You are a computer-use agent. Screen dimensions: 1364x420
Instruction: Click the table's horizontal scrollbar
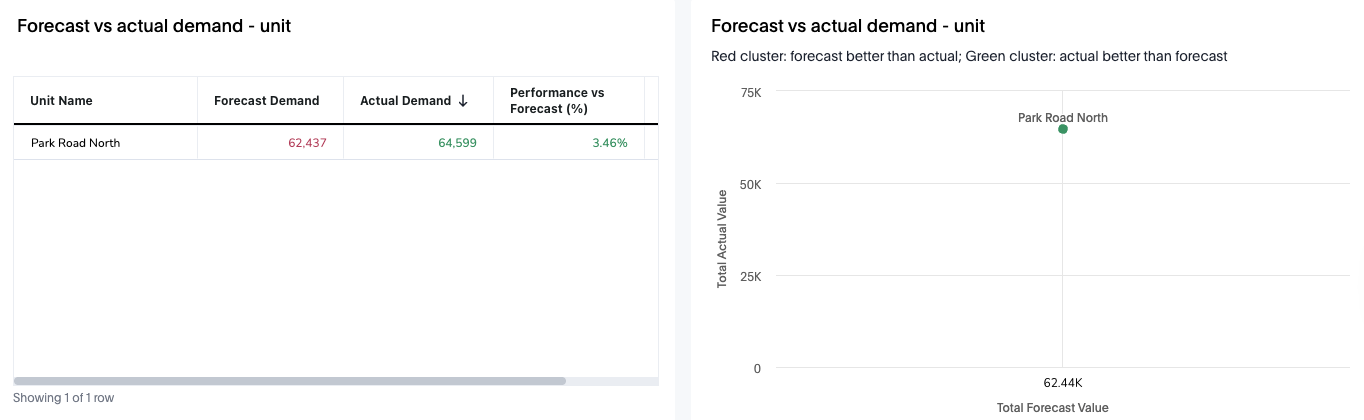point(290,381)
